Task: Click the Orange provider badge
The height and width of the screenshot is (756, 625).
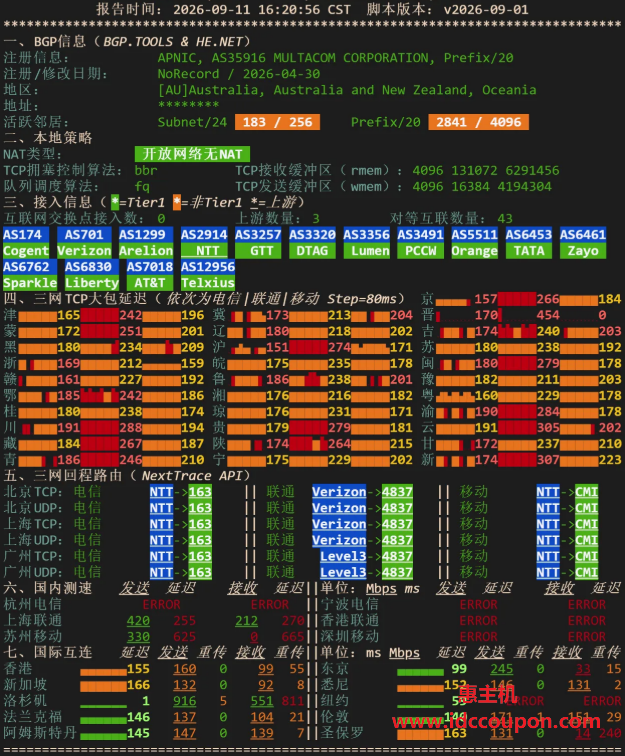Action: coord(475,251)
